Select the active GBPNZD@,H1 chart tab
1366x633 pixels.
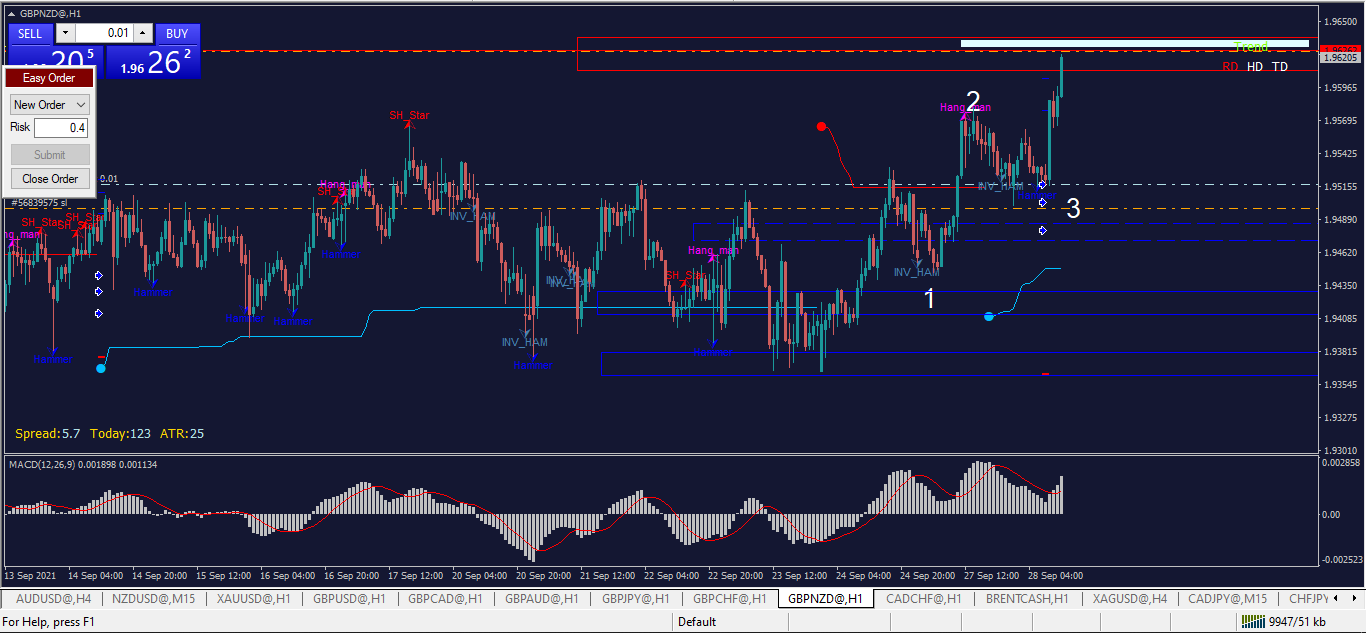pos(825,598)
